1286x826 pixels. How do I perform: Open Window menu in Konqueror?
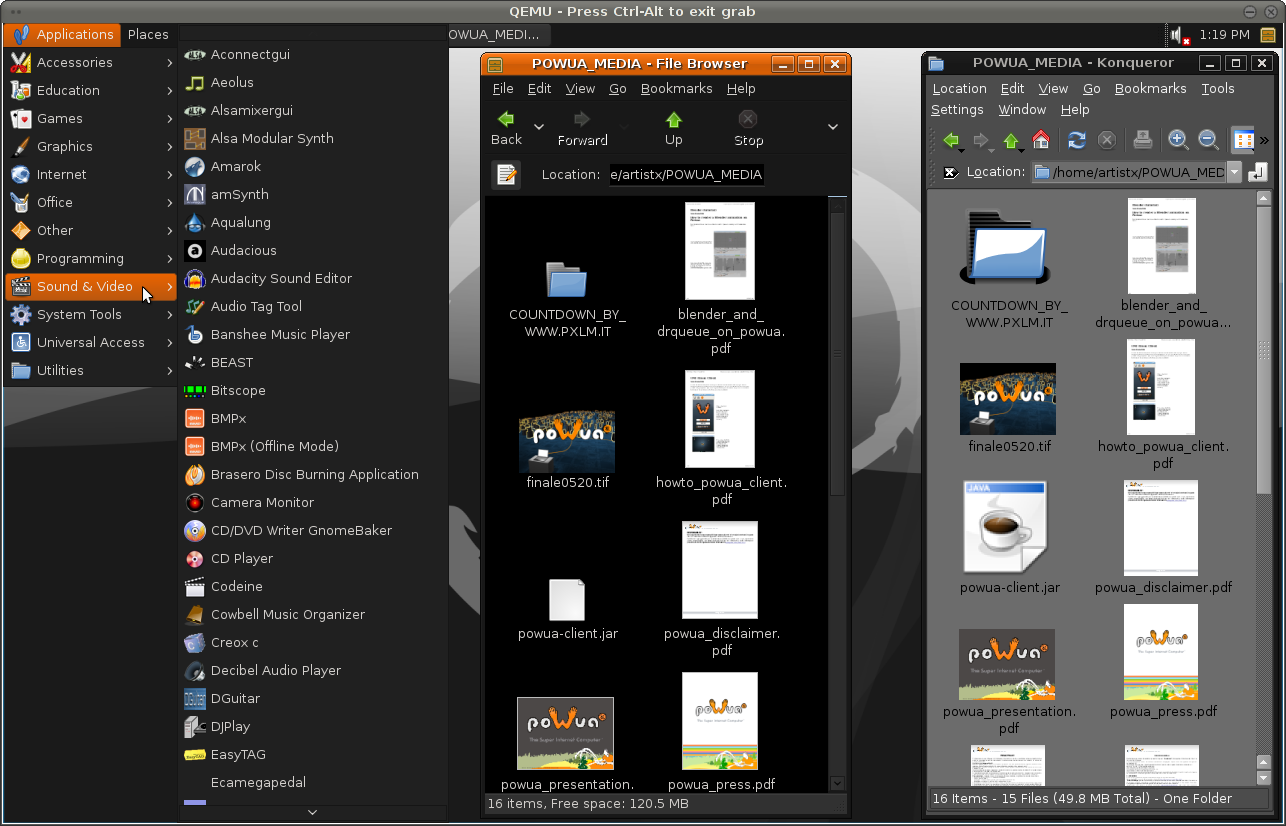(x=1022, y=110)
